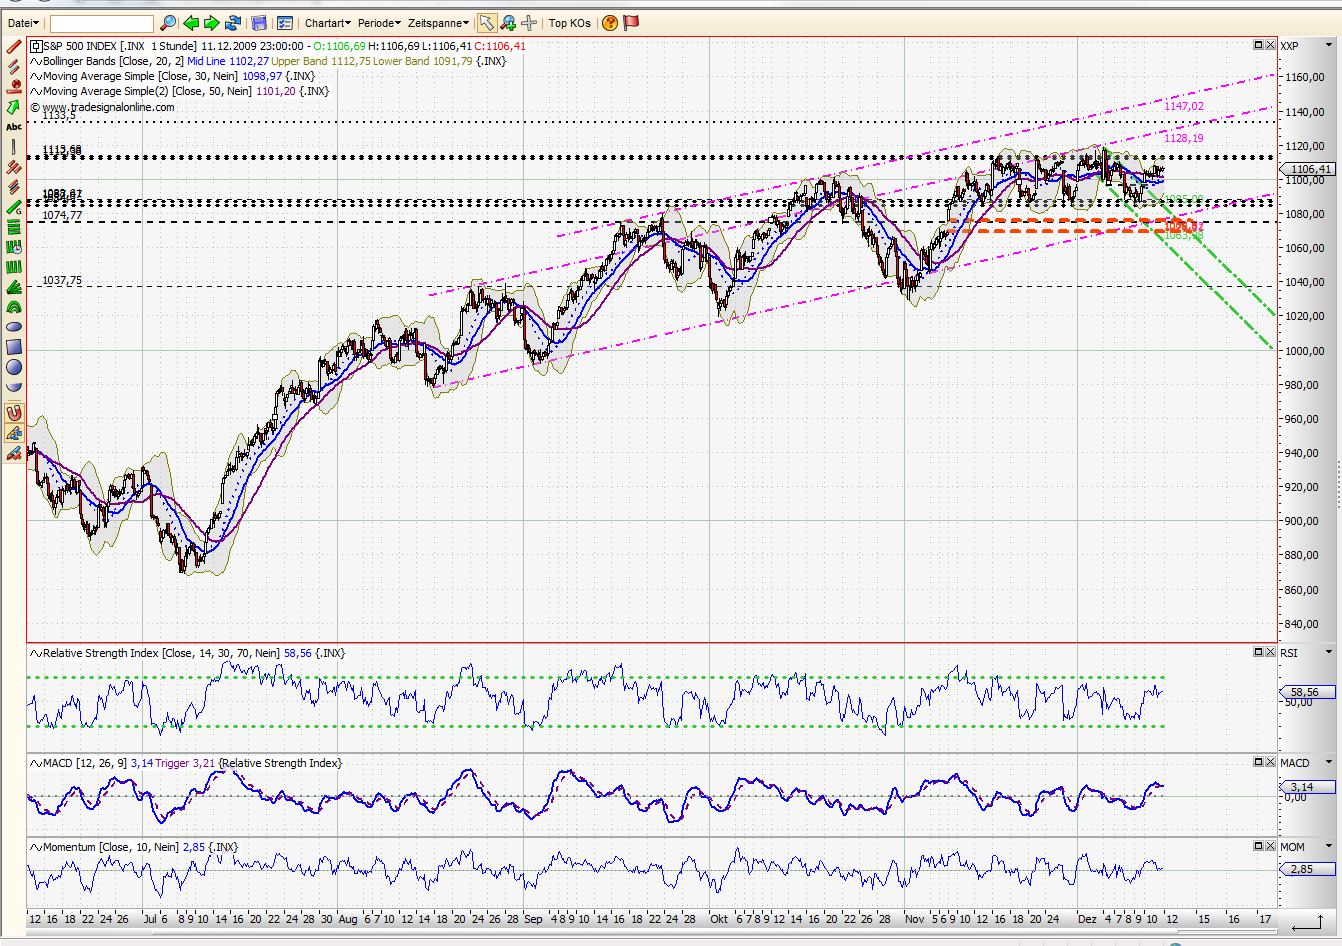Open help via the question mark icon
The width and height of the screenshot is (1342, 946).
pos(609,22)
